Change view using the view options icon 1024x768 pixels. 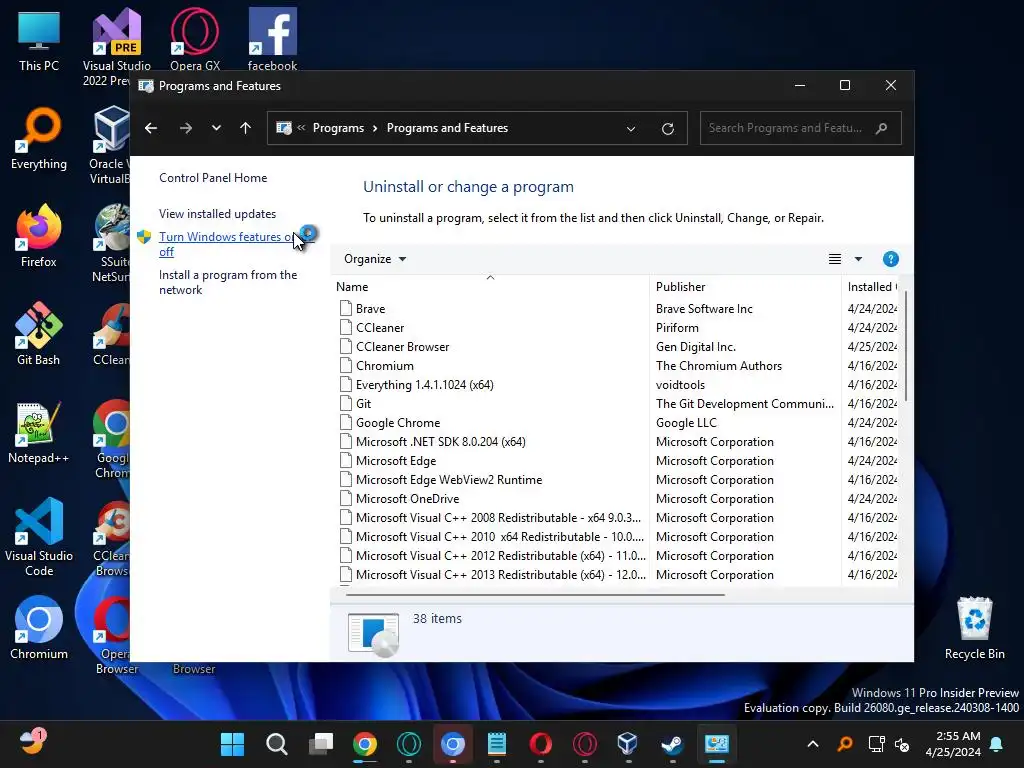tap(835, 259)
